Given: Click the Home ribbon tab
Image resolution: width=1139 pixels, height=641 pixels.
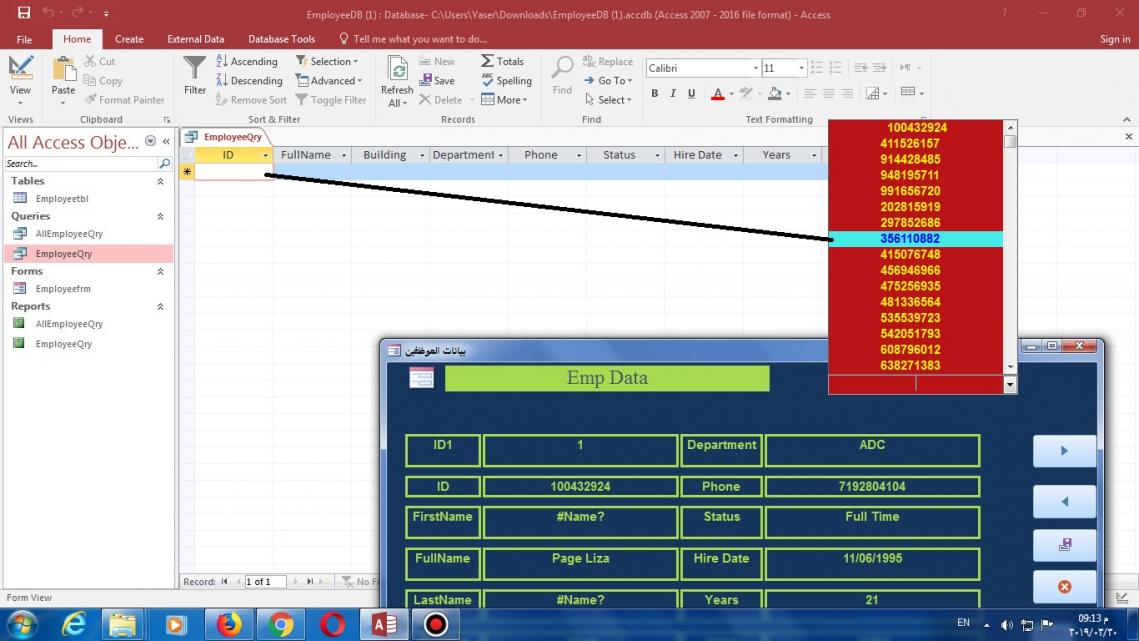Looking at the screenshot, I should click(77, 39).
